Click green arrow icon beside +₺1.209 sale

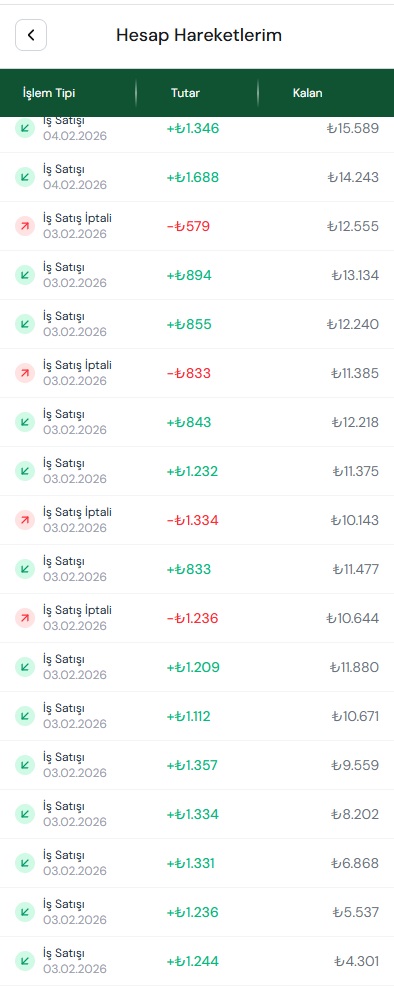point(25,667)
